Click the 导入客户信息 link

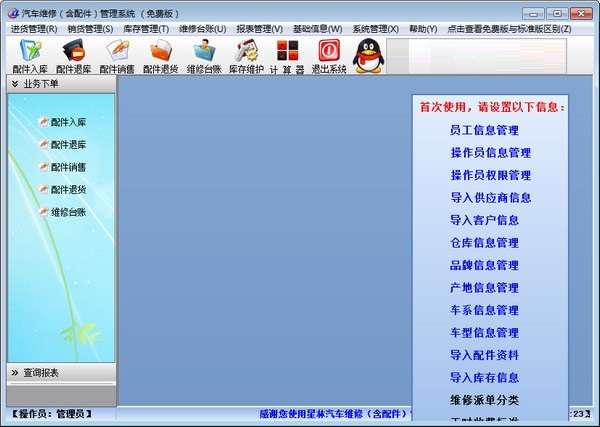pos(484,220)
